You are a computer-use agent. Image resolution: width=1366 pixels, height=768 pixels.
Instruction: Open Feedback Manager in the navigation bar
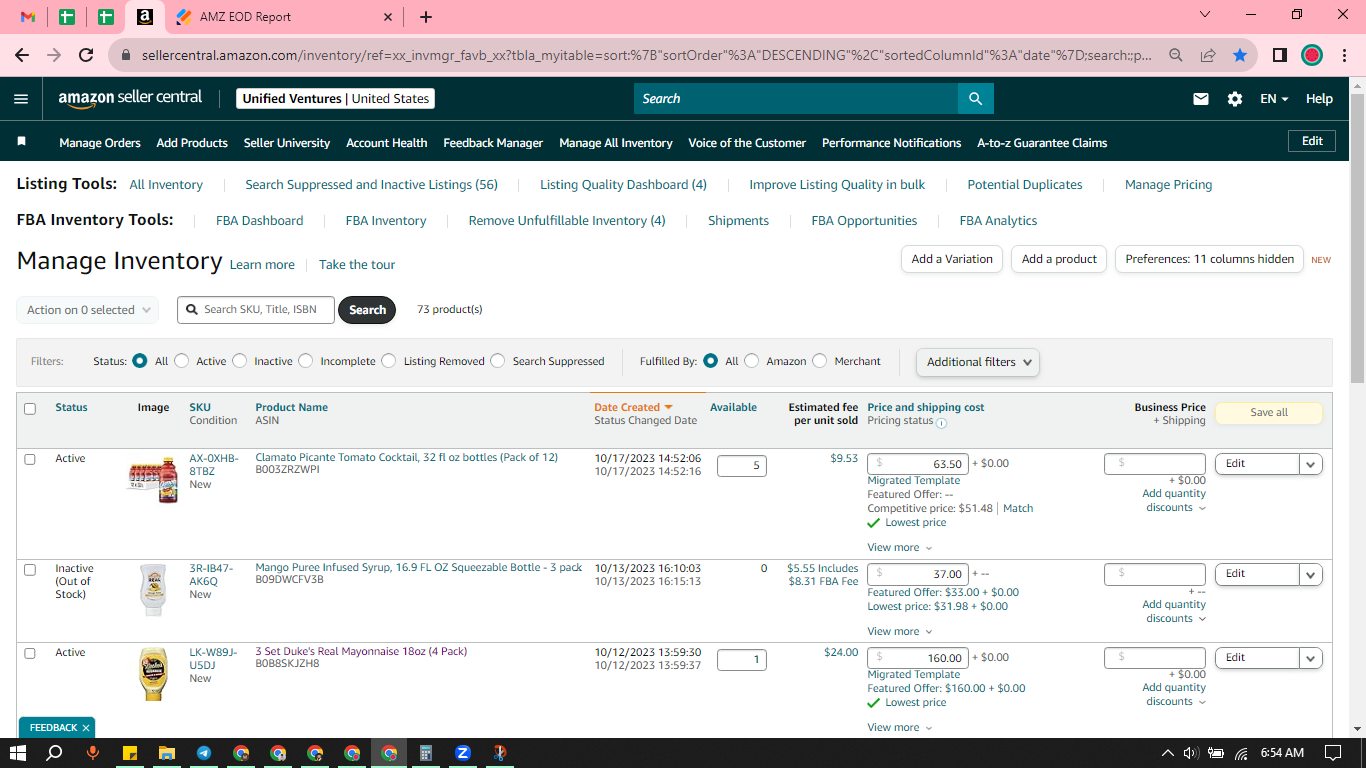click(x=493, y=143)
